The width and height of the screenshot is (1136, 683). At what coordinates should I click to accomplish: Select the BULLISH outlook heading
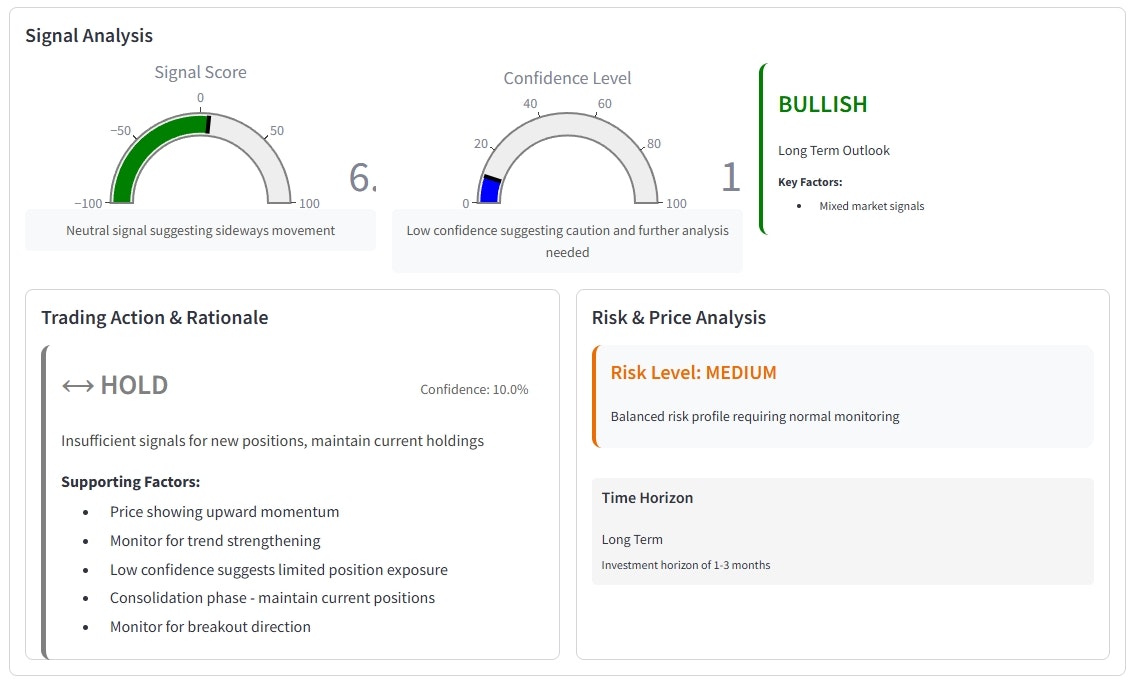822,104
